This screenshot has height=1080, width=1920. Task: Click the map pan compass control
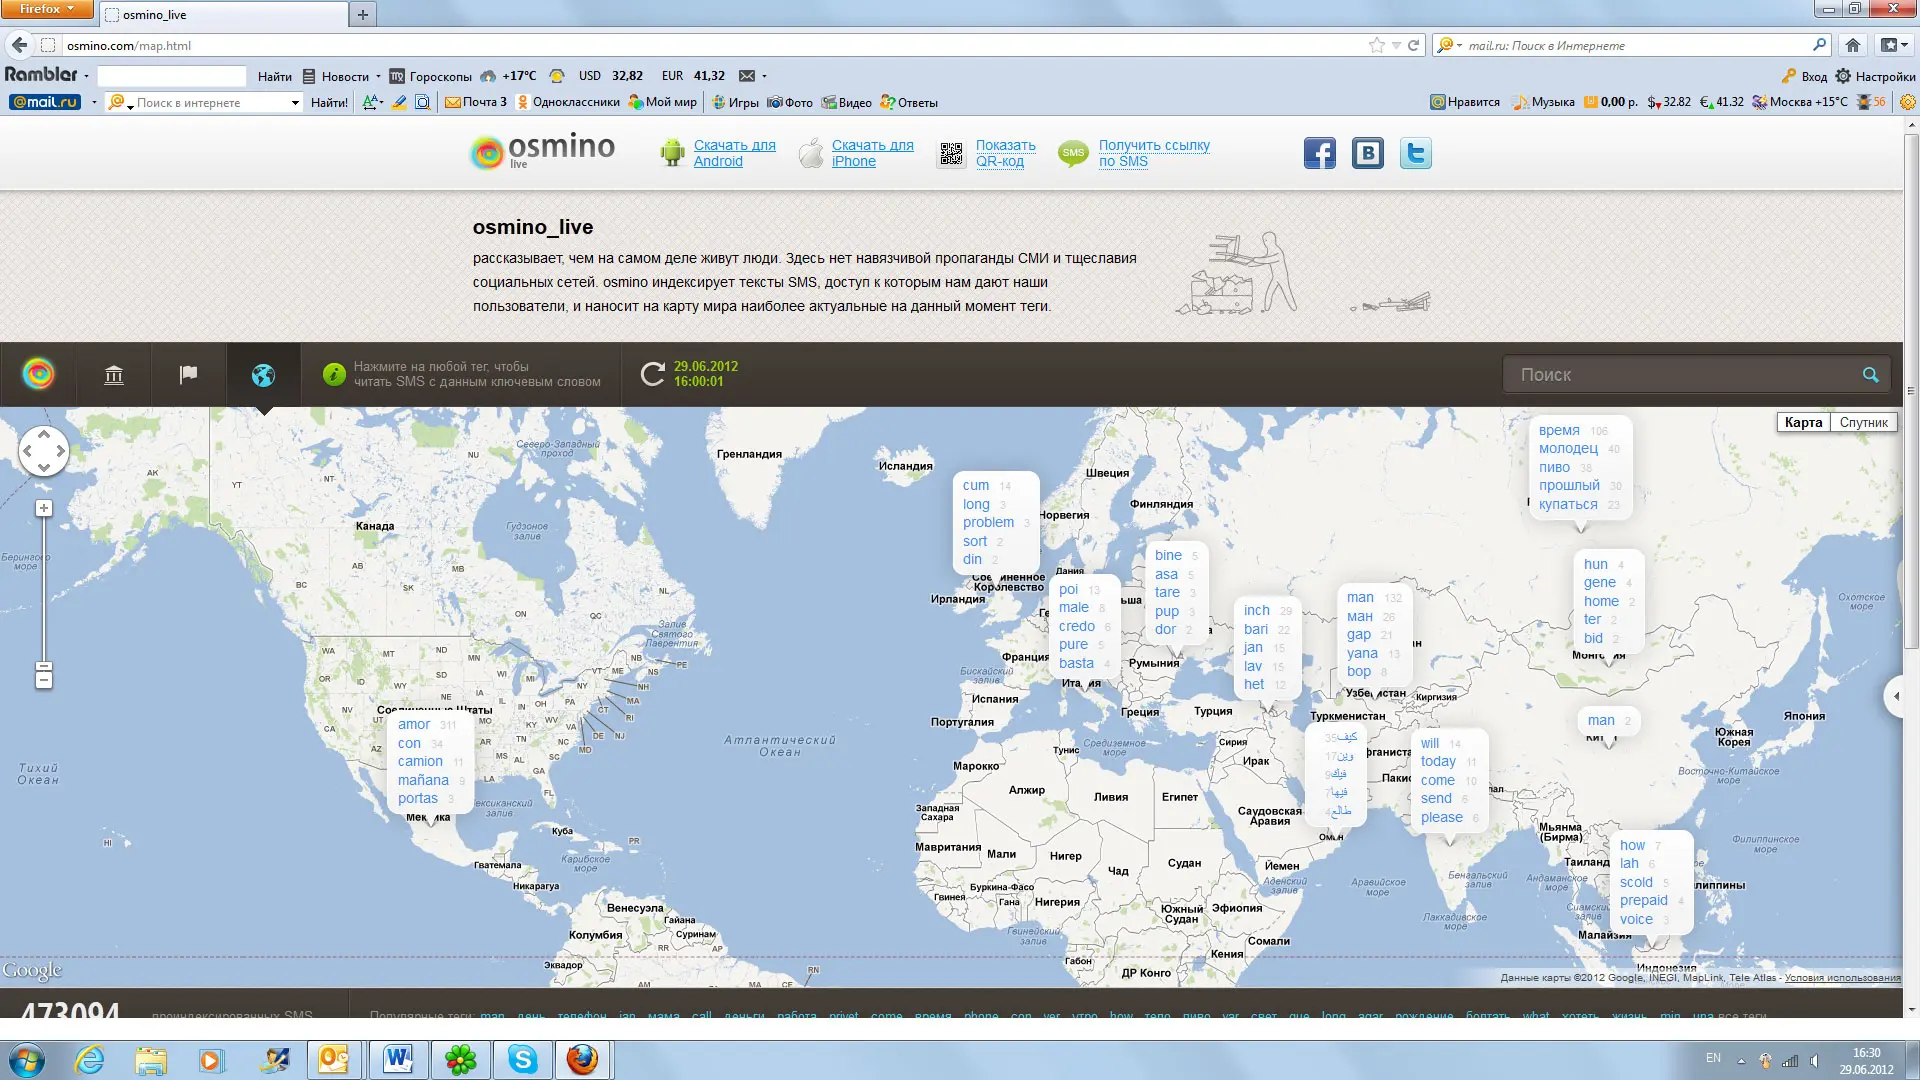tap(44, 451)
